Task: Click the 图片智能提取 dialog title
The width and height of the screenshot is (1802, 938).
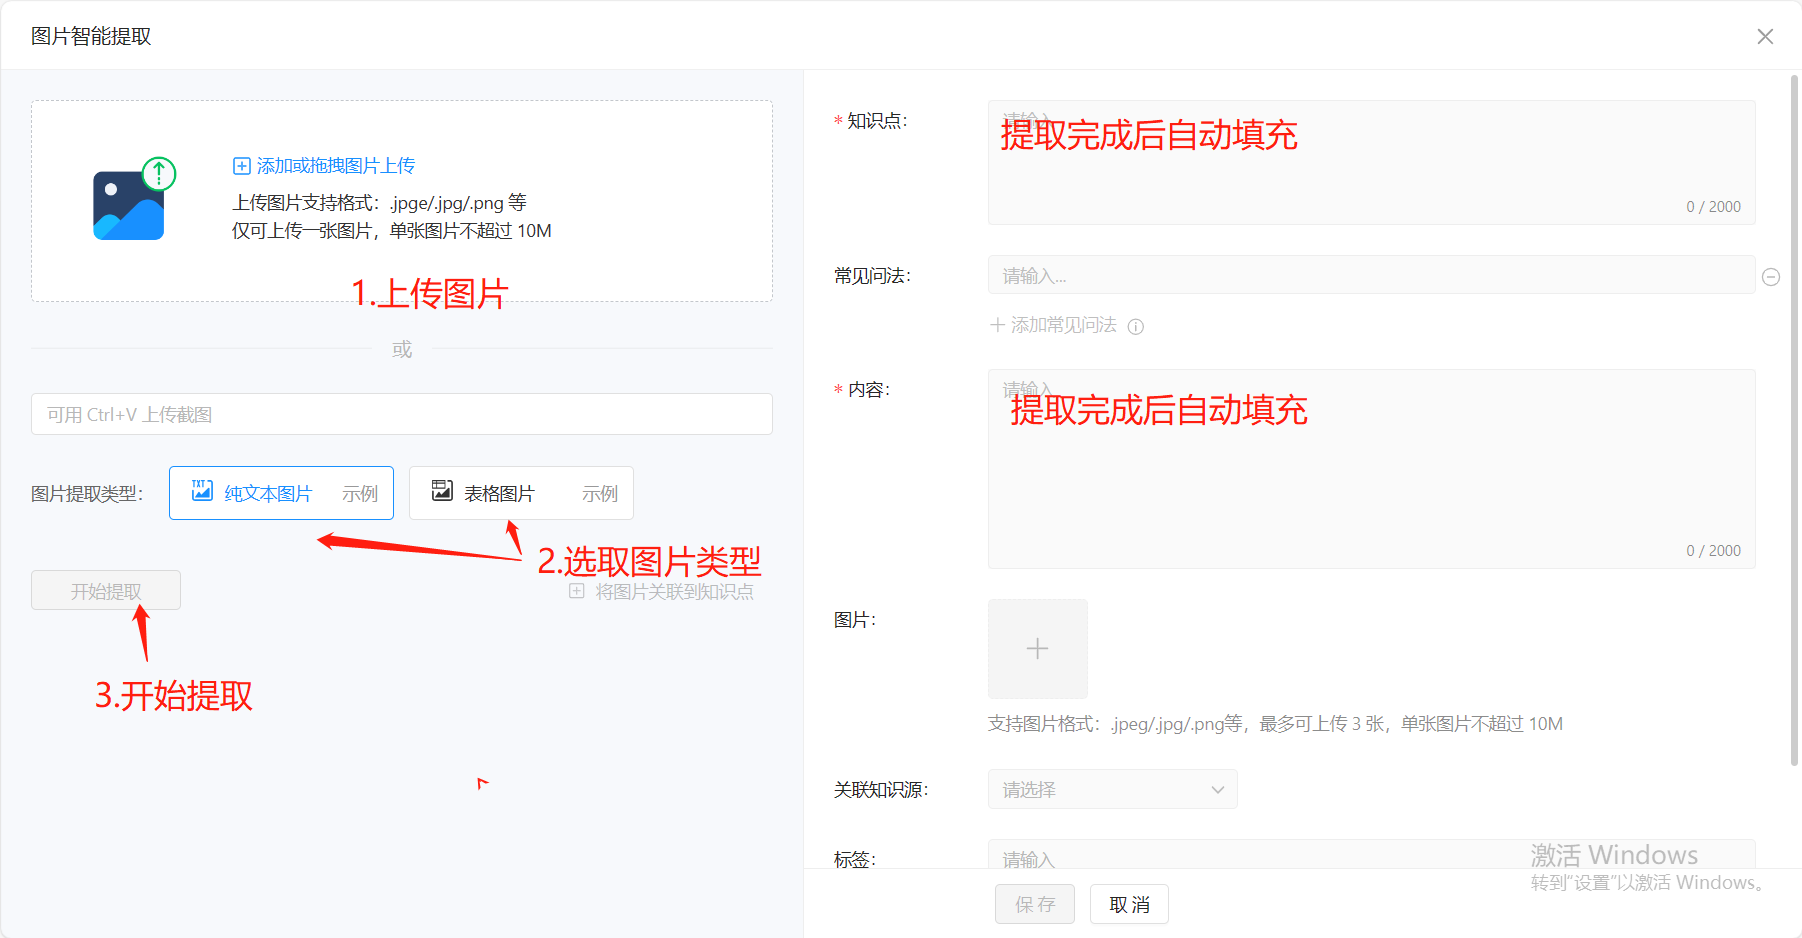Action: click(91, 36)
